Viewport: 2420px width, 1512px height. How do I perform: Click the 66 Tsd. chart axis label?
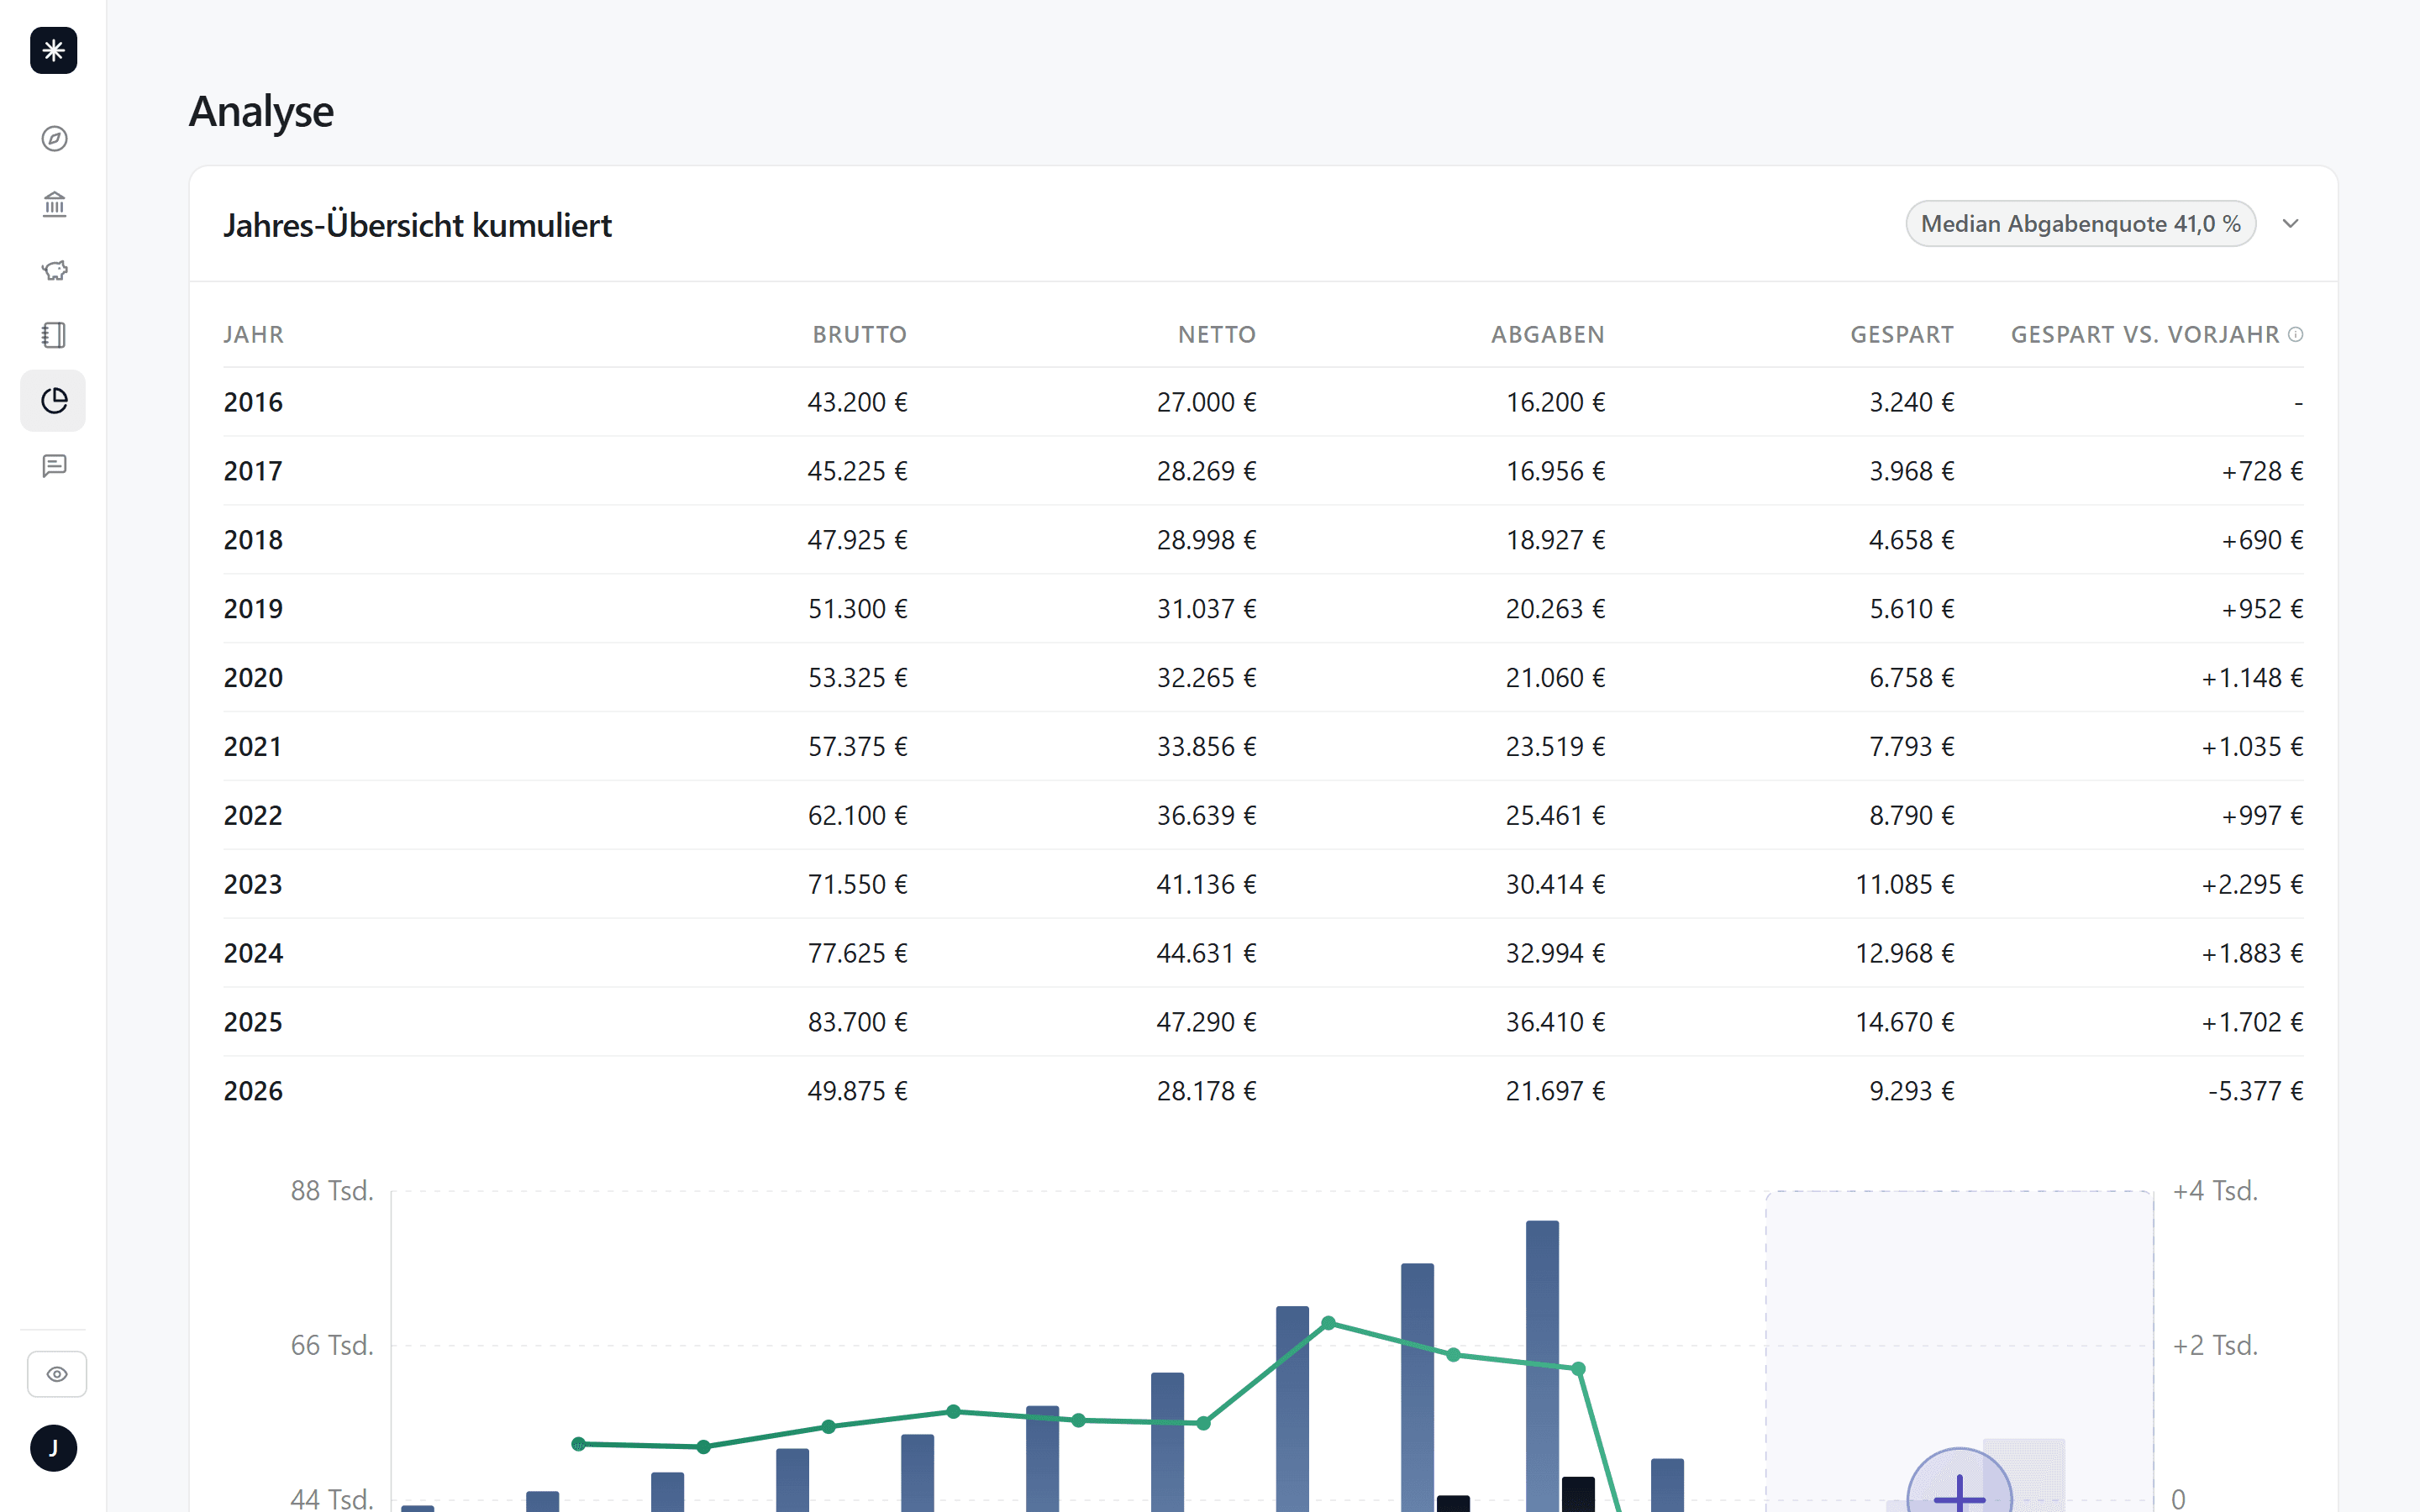pyautogui.click(x=332, y=1346)
